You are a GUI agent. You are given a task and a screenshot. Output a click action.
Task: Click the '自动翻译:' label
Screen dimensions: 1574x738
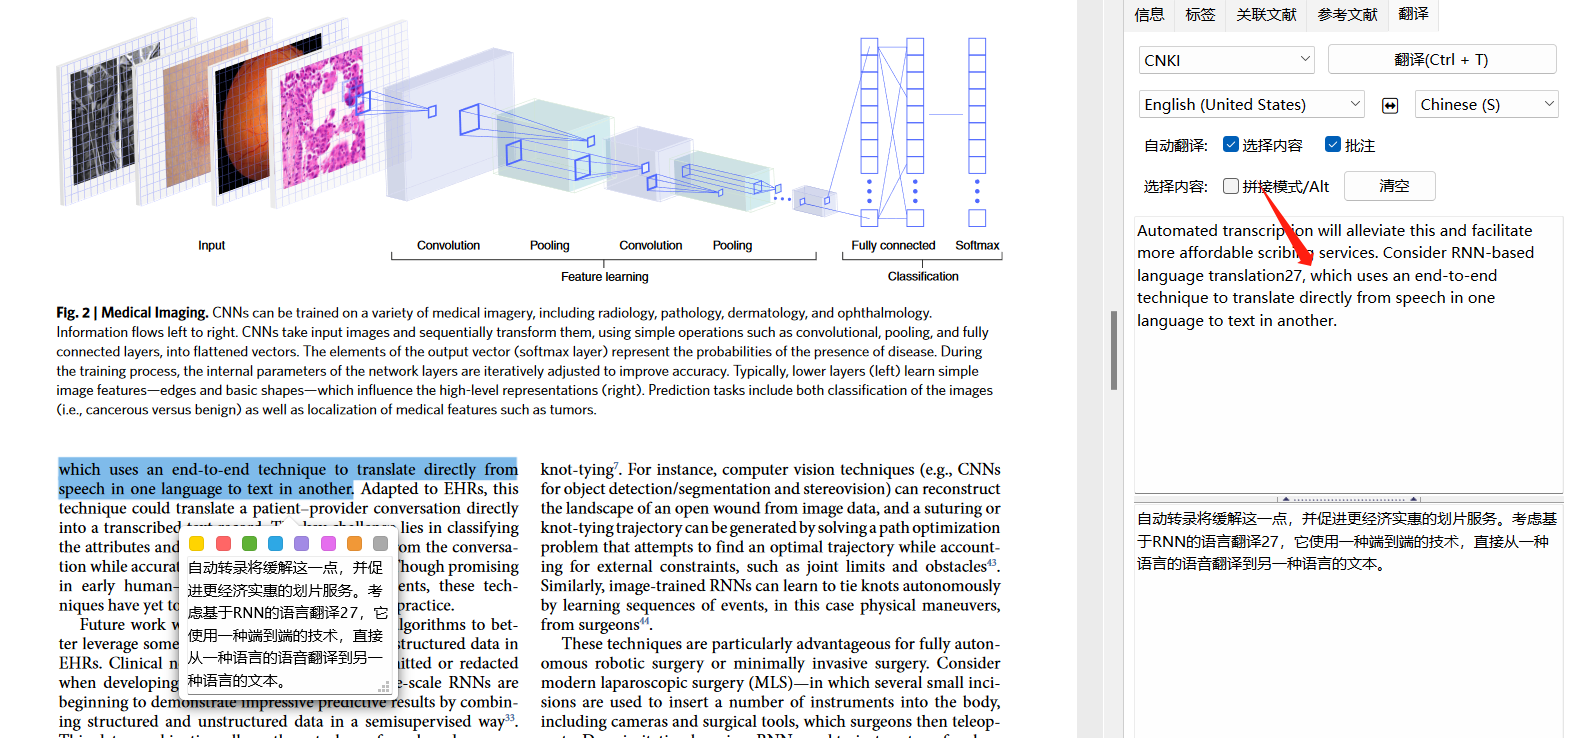(1176, 145)
